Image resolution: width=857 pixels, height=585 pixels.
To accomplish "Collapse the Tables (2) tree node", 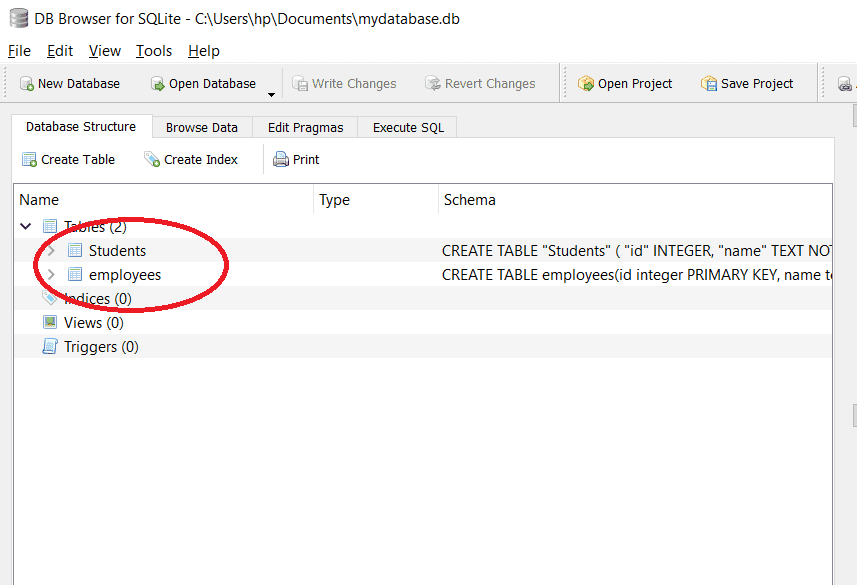I will pyautogui.click(x=26, y=226).
